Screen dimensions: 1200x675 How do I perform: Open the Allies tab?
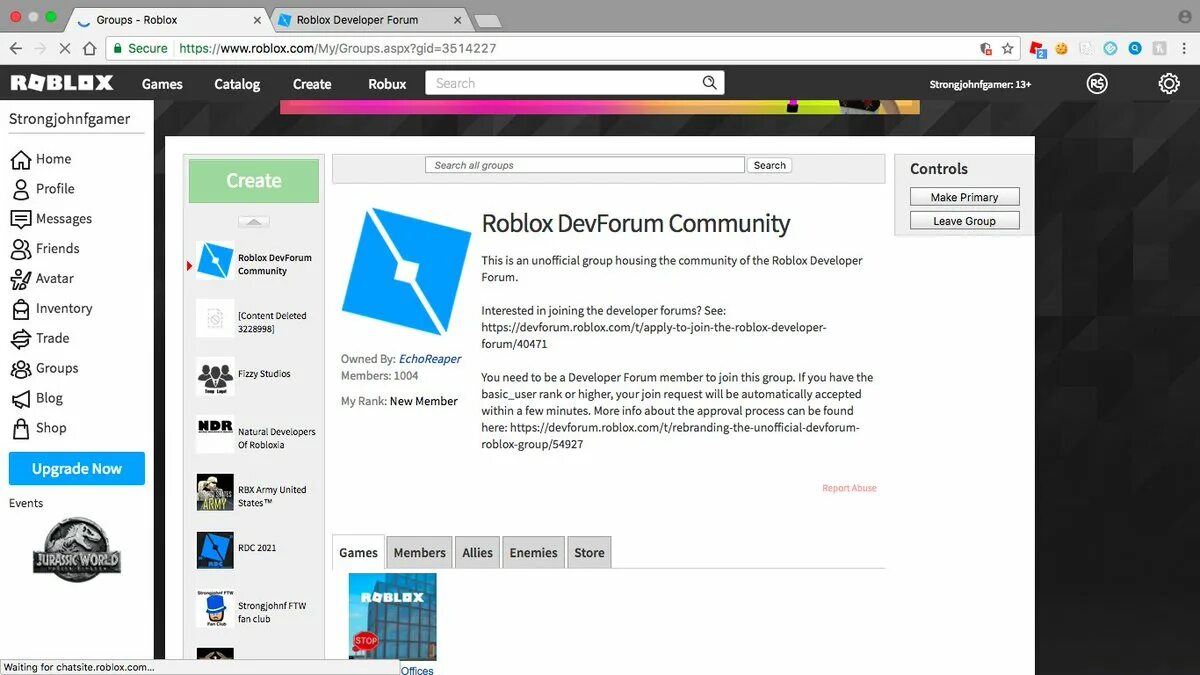pos(477,552)
